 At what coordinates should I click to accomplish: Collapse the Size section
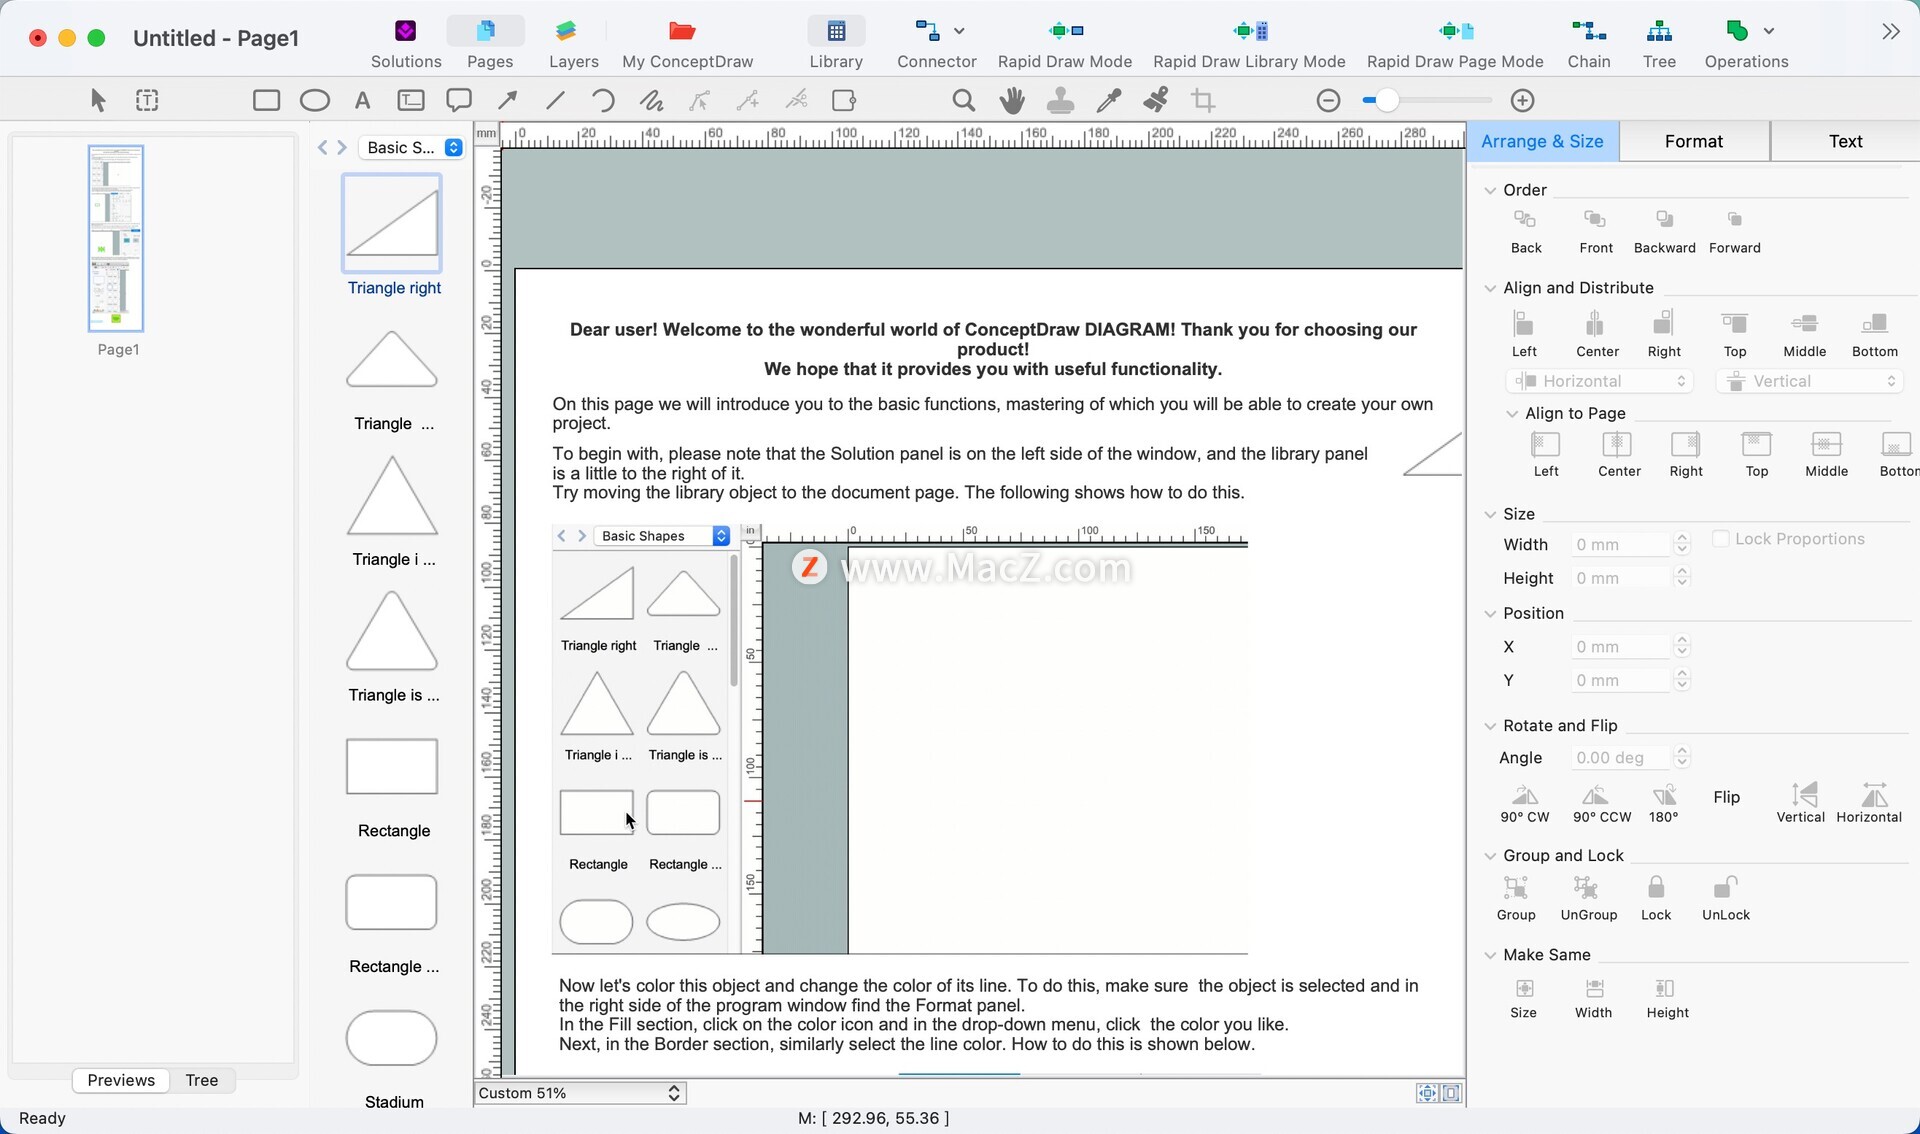[x=1490, y=514]
